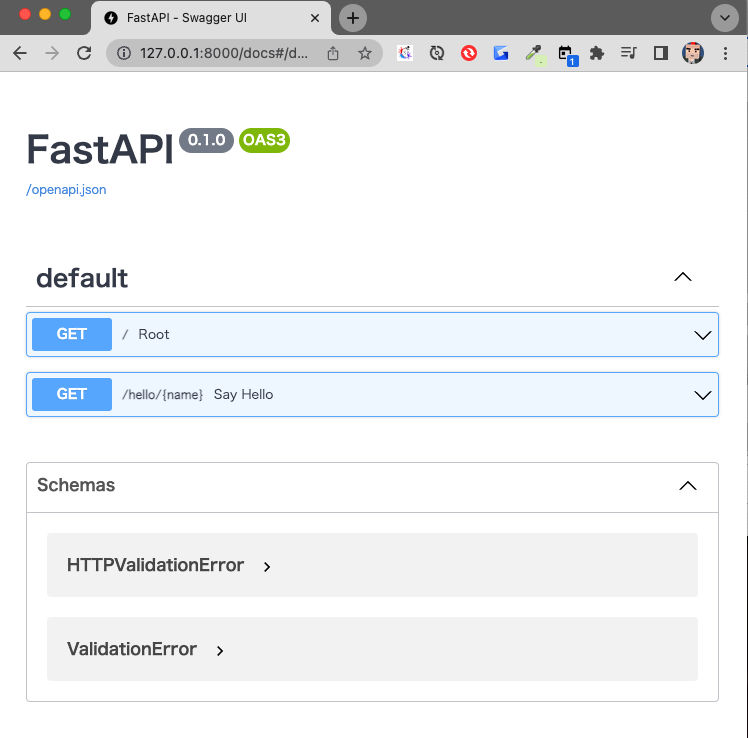
Task: Collapse the Schemas section chevron
Action: [x=688, y=486]
